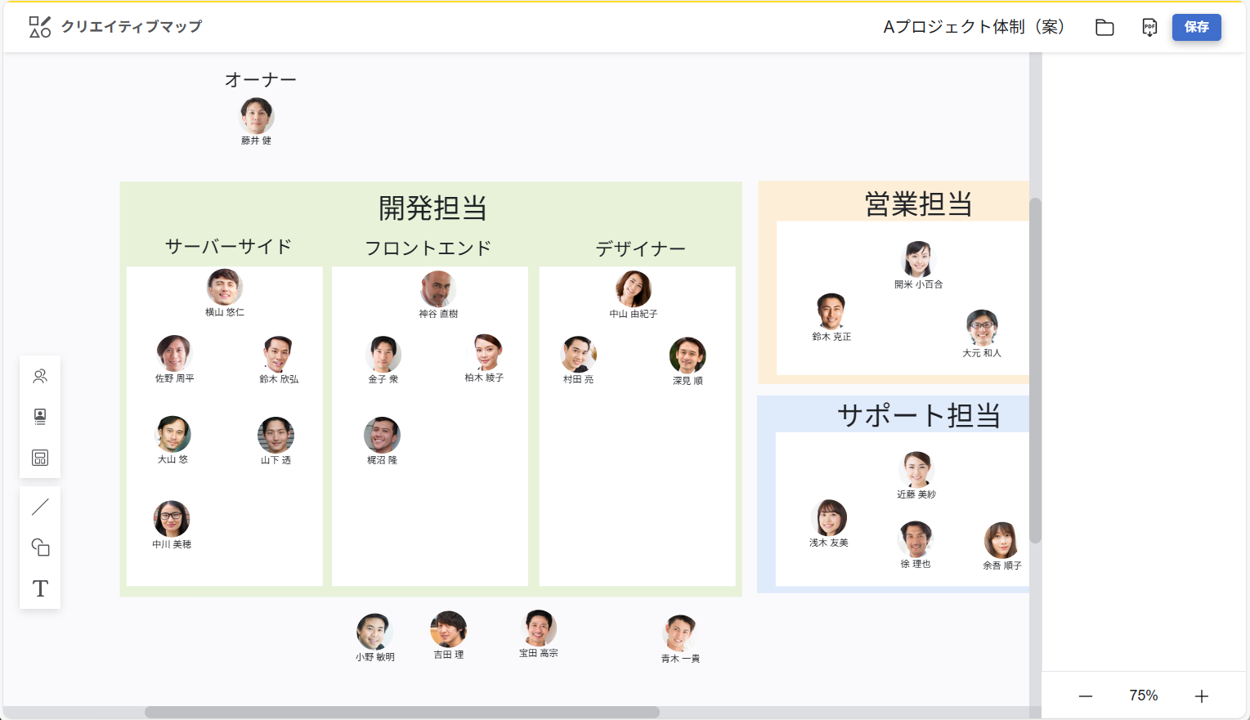
Task: Click the クリエイティブマップ logo icon
Action: [x=40, y=26]
